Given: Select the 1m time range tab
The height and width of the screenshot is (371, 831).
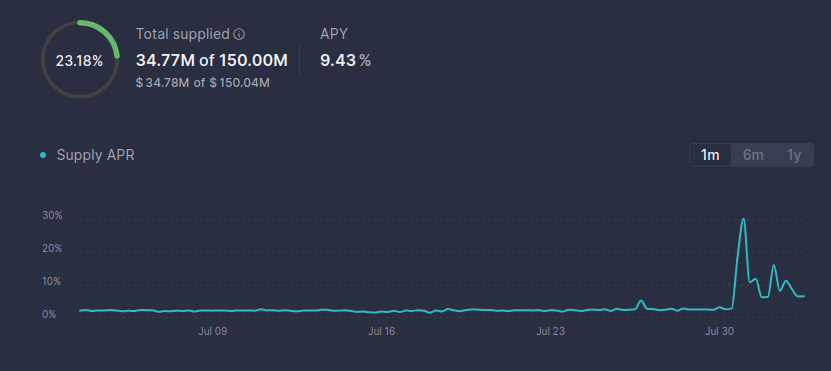Looking at the screenshot, I should (710, 155).
